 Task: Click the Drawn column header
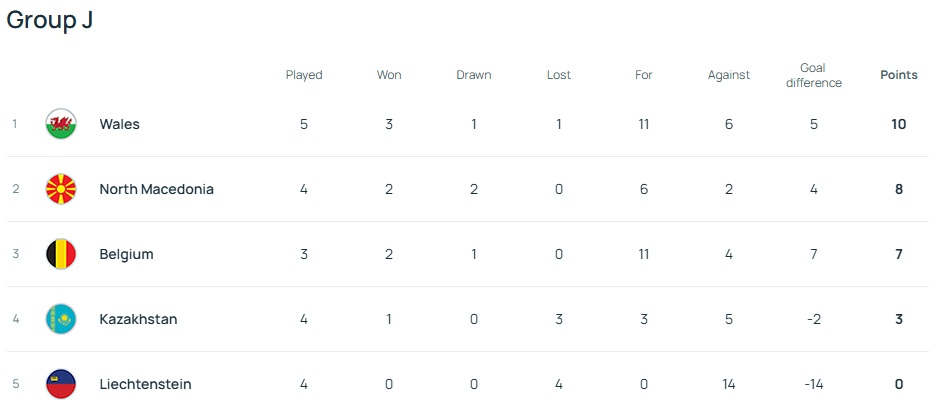[x=474, y=75]
